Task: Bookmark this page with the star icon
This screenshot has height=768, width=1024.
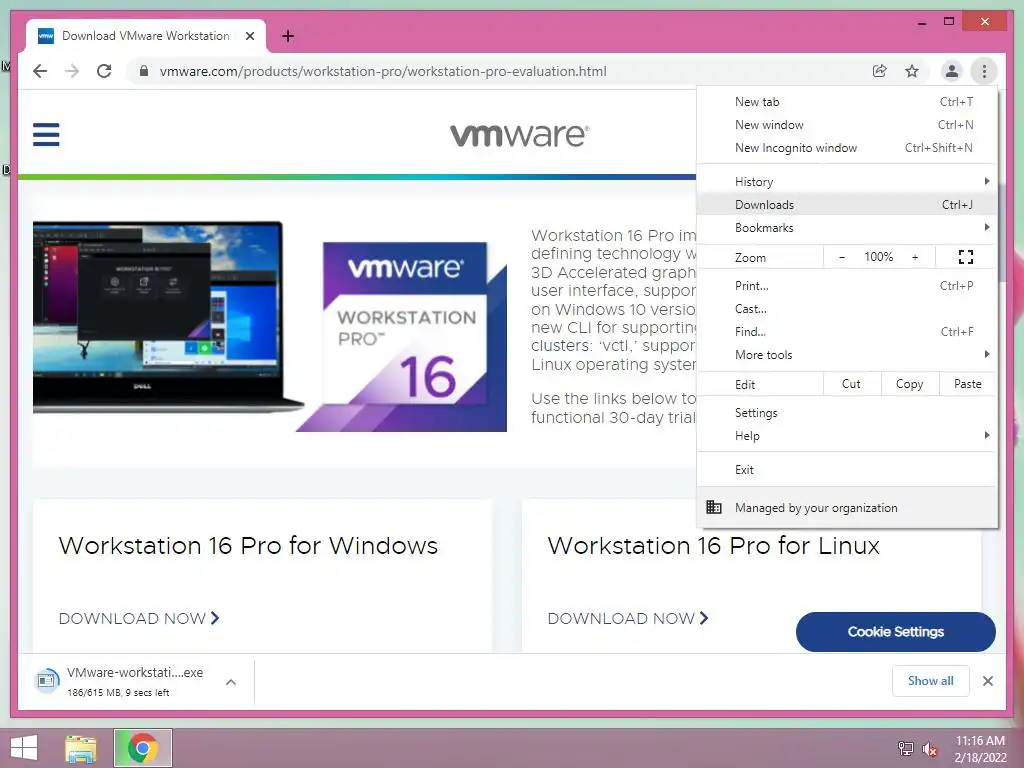Action: (x=912, y=71)
